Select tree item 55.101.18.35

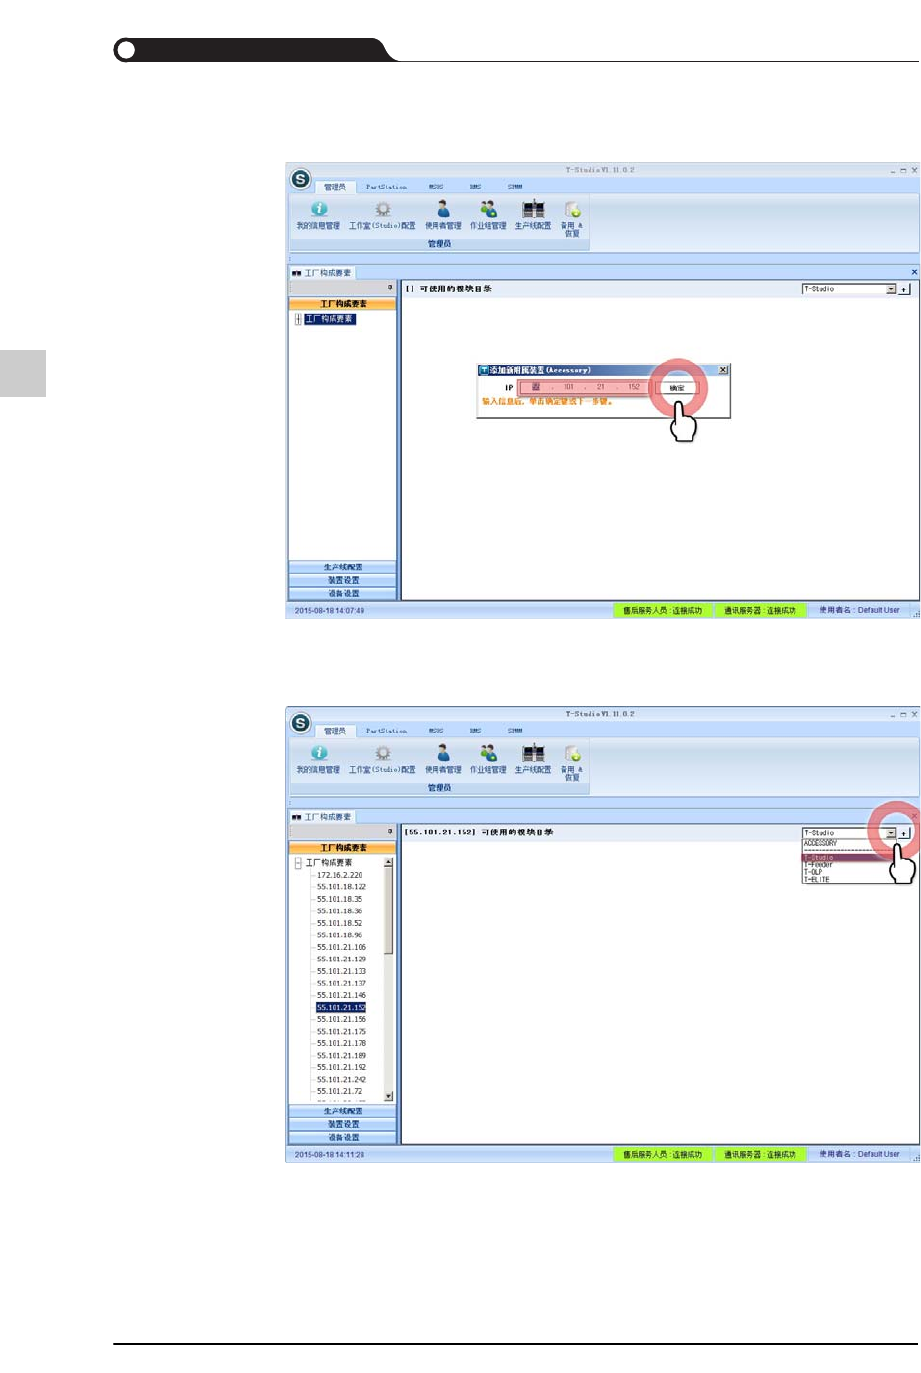[x=339, y=899]
